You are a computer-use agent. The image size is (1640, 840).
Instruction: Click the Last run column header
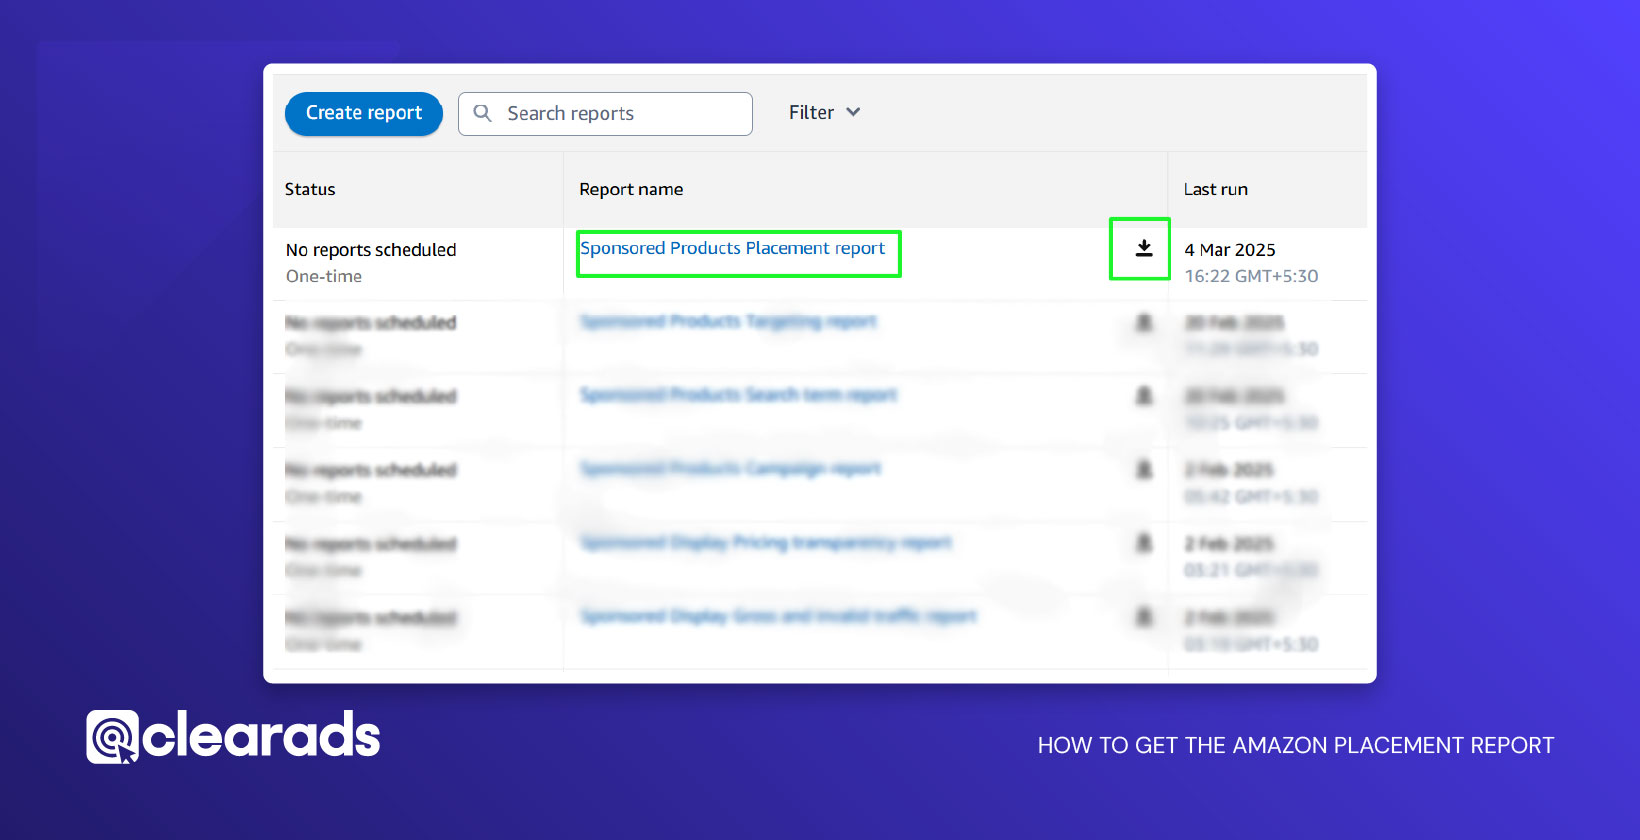tap(1216, 189)
